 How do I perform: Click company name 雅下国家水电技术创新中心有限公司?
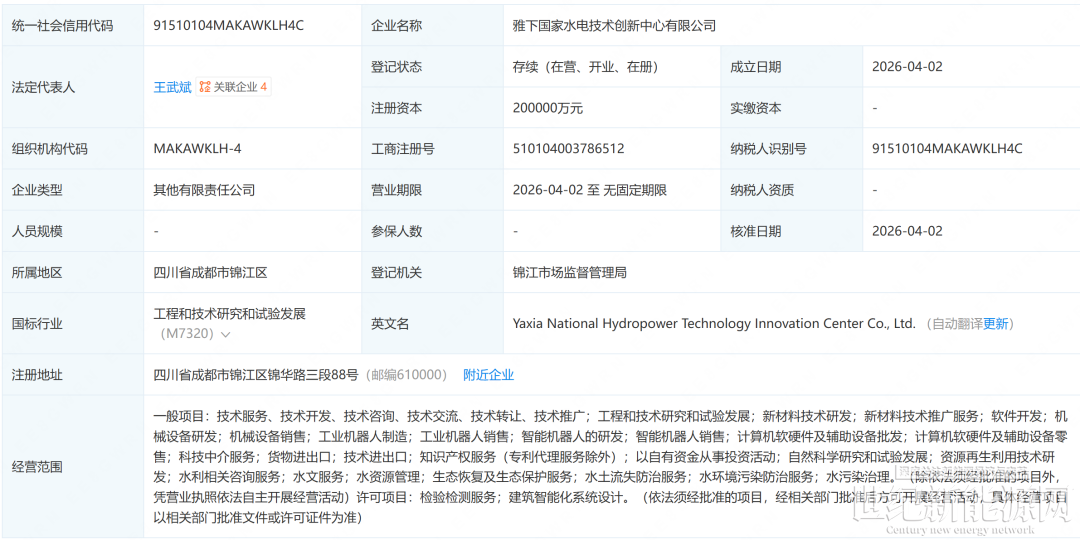tap(614, 26)
